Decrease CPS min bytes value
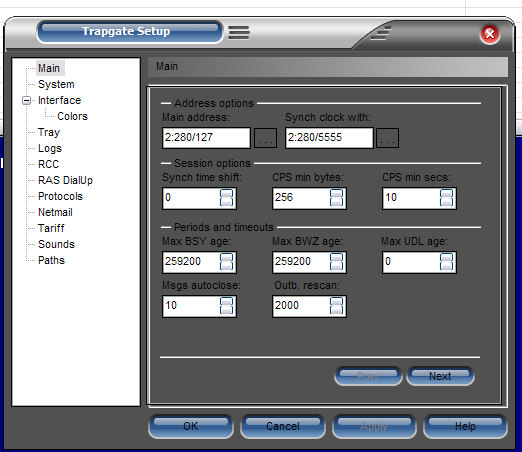 click(x=336, y=202)
